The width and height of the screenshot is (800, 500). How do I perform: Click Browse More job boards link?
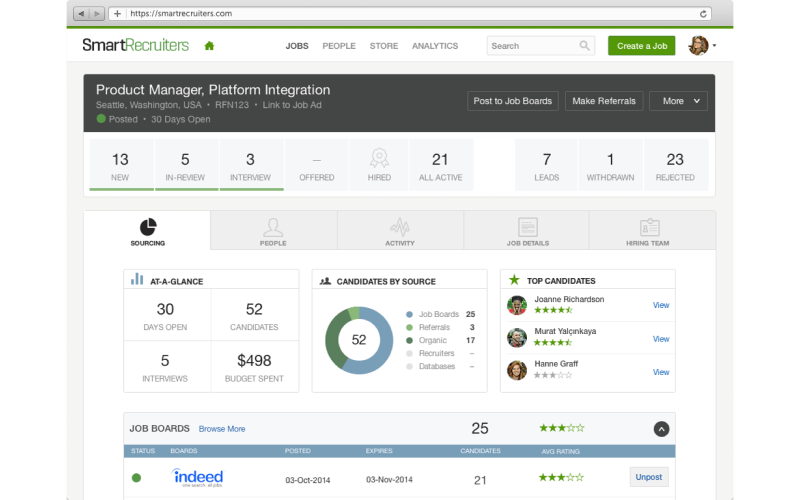(222, 429)
